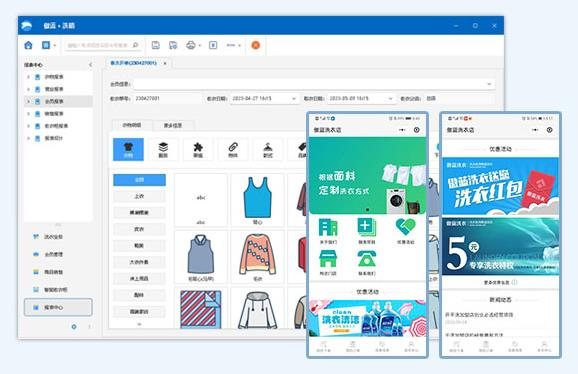
Task: Expand the first report tree node
Action: click(x=28, y=77)
